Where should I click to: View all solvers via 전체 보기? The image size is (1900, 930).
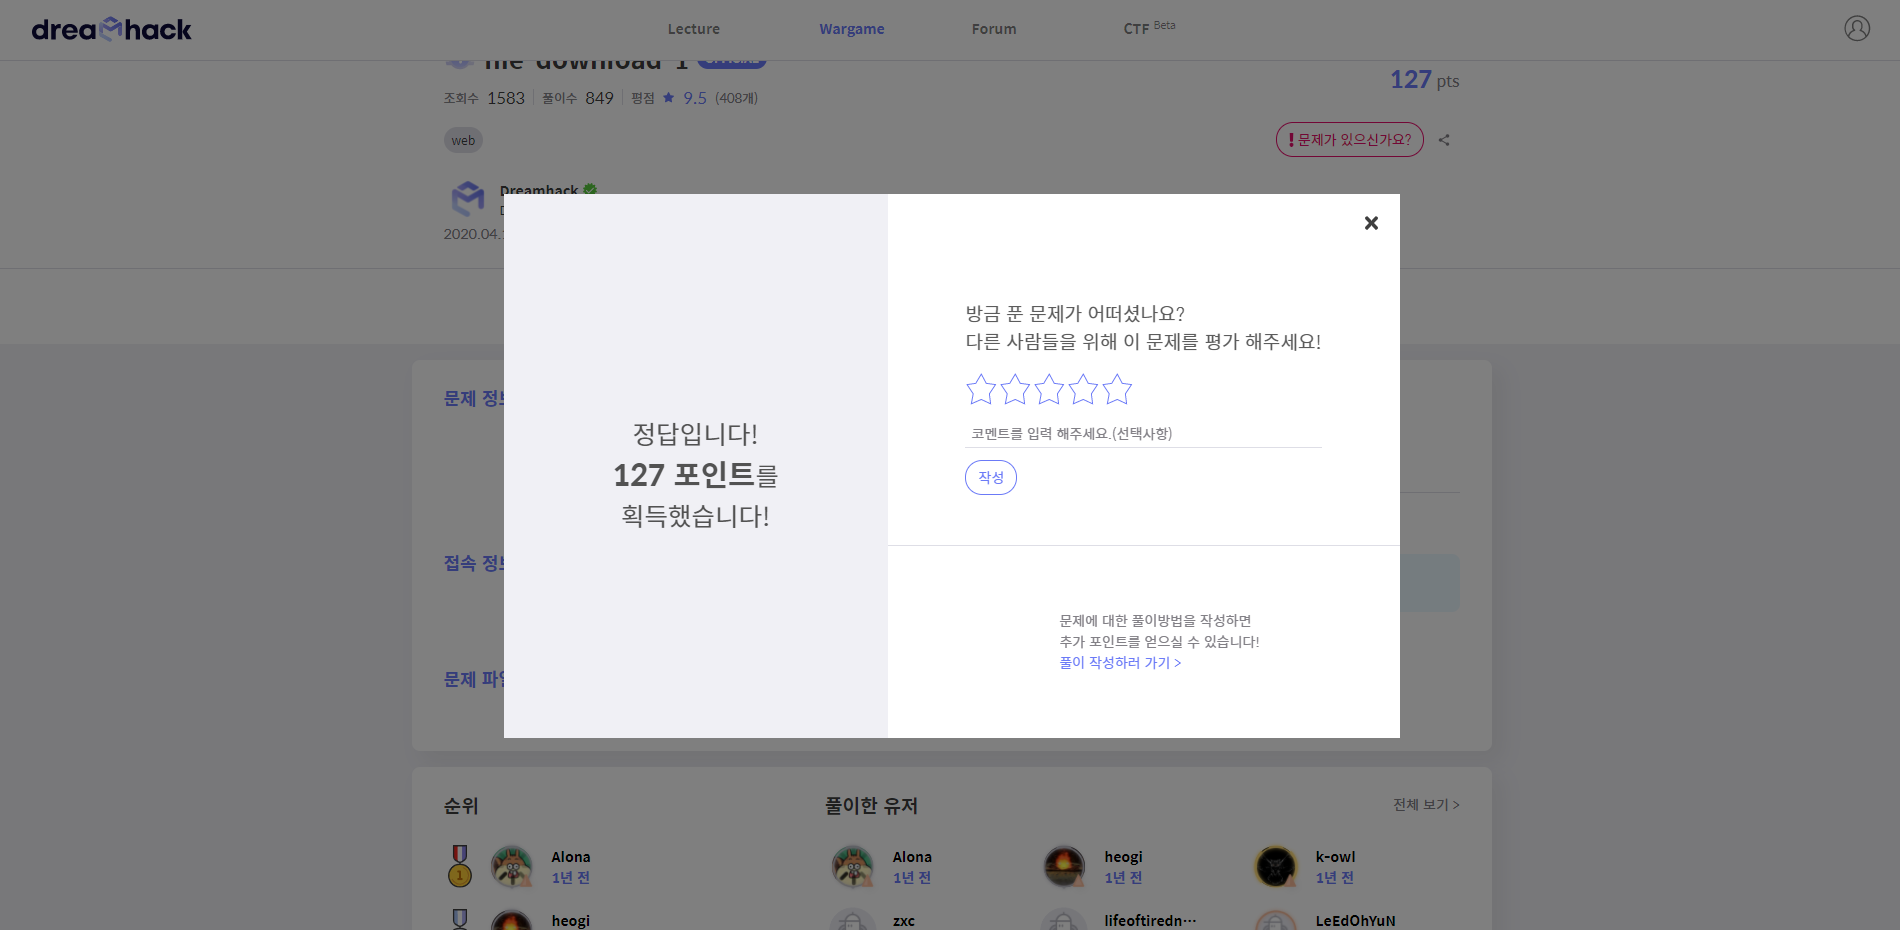click(x=1426, y=805)
